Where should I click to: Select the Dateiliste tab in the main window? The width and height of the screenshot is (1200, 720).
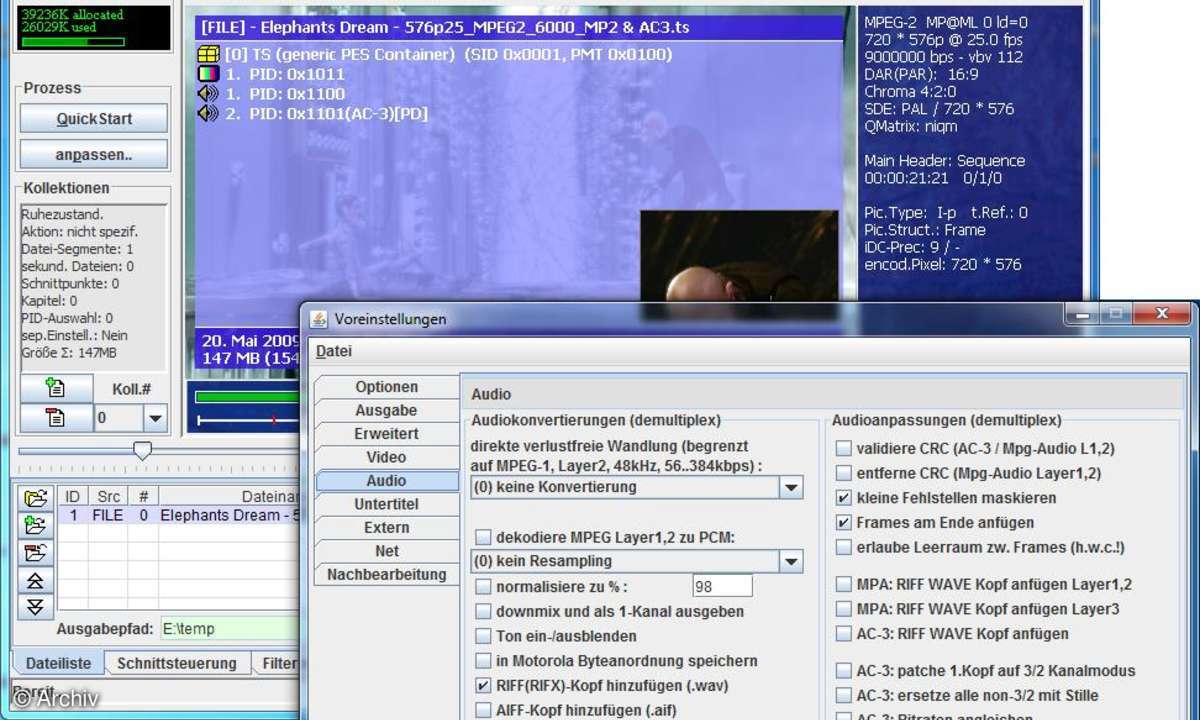tap(58, 663)
